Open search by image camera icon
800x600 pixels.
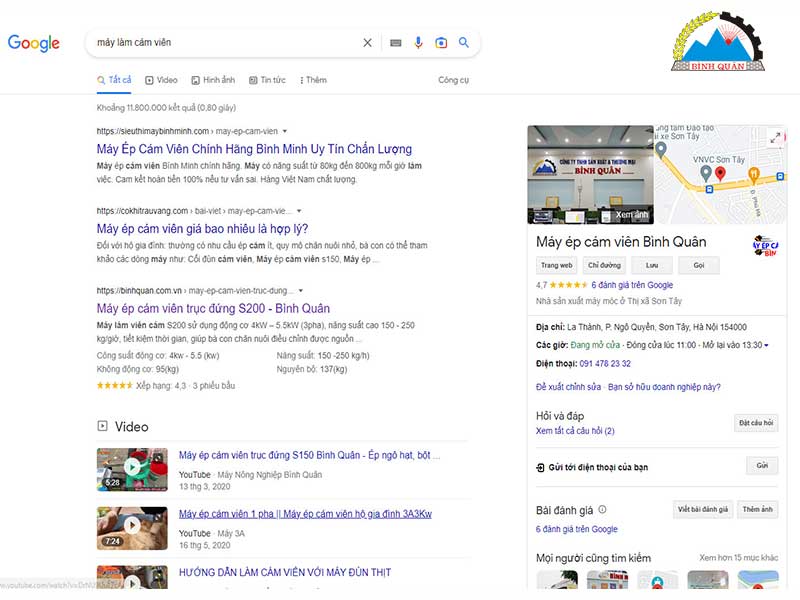click(x=441, y=43)
